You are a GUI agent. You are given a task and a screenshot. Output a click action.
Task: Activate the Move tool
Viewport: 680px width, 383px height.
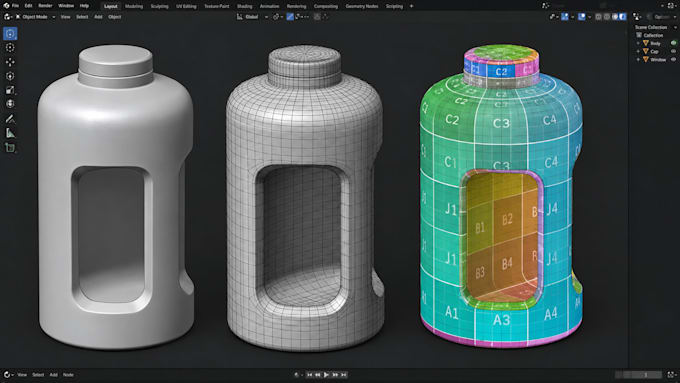pos(10,62)
